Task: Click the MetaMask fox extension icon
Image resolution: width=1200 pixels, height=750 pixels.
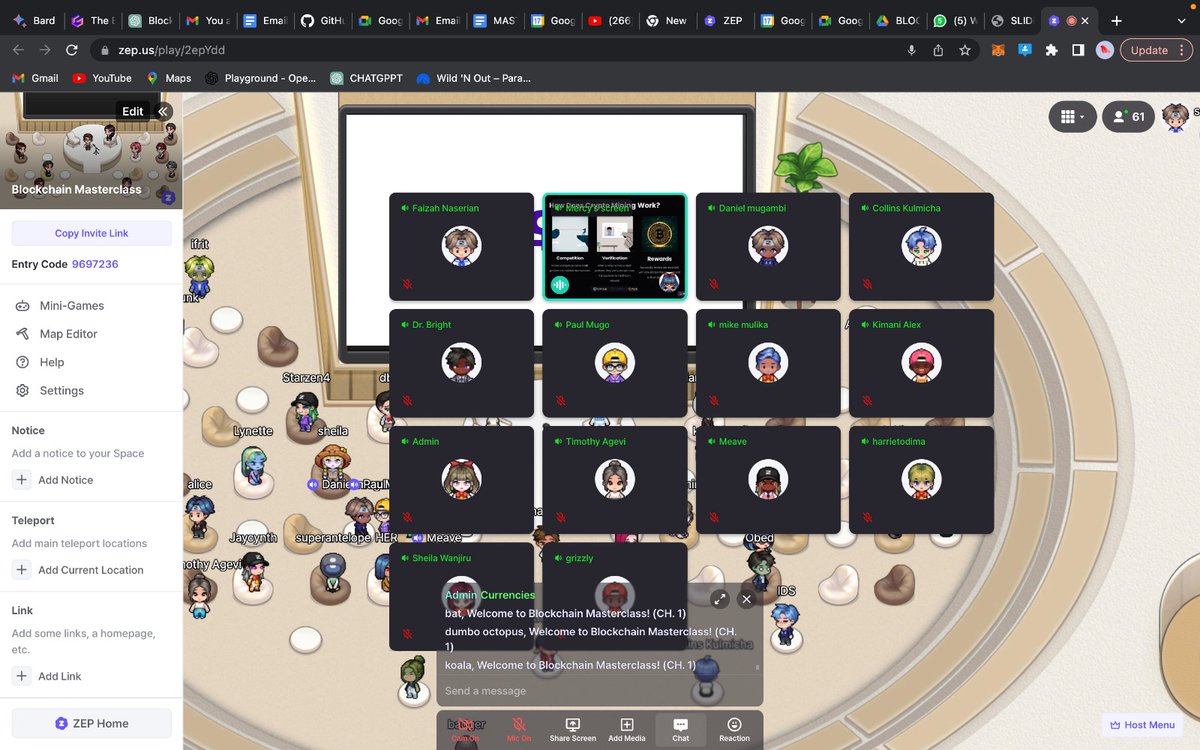Action: [x=998, y=50]
